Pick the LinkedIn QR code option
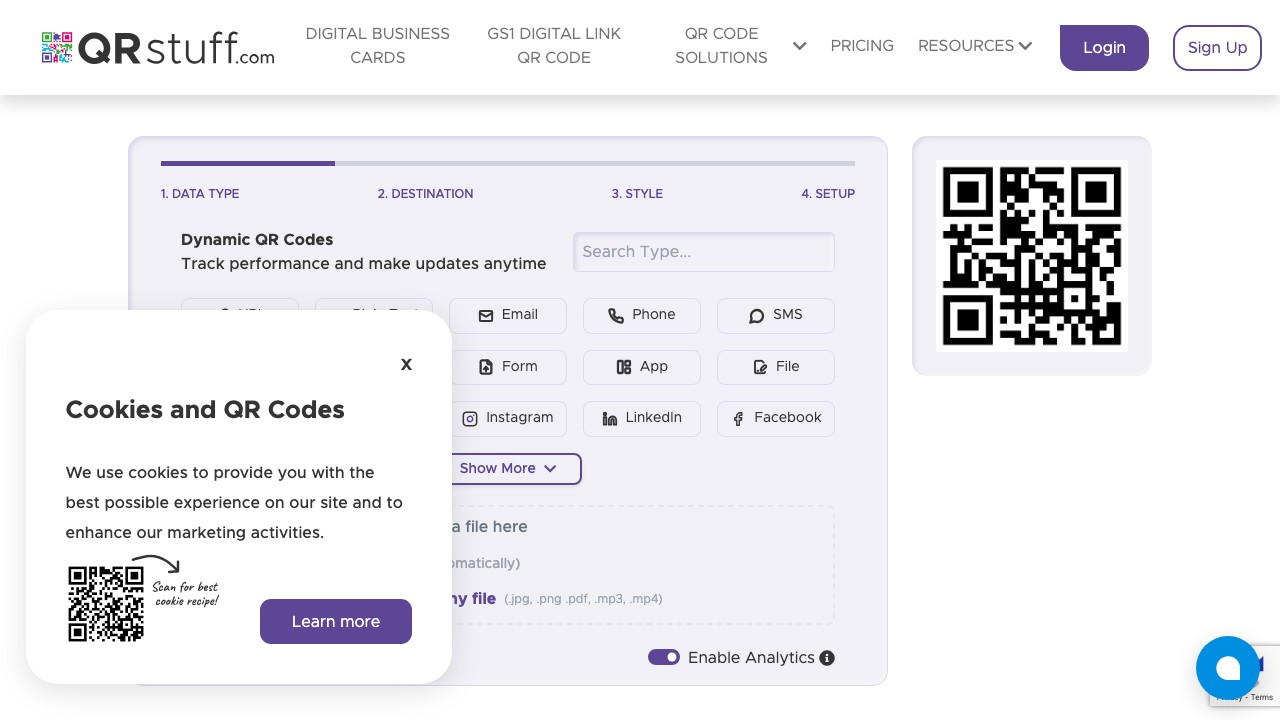 click(642, 418)
